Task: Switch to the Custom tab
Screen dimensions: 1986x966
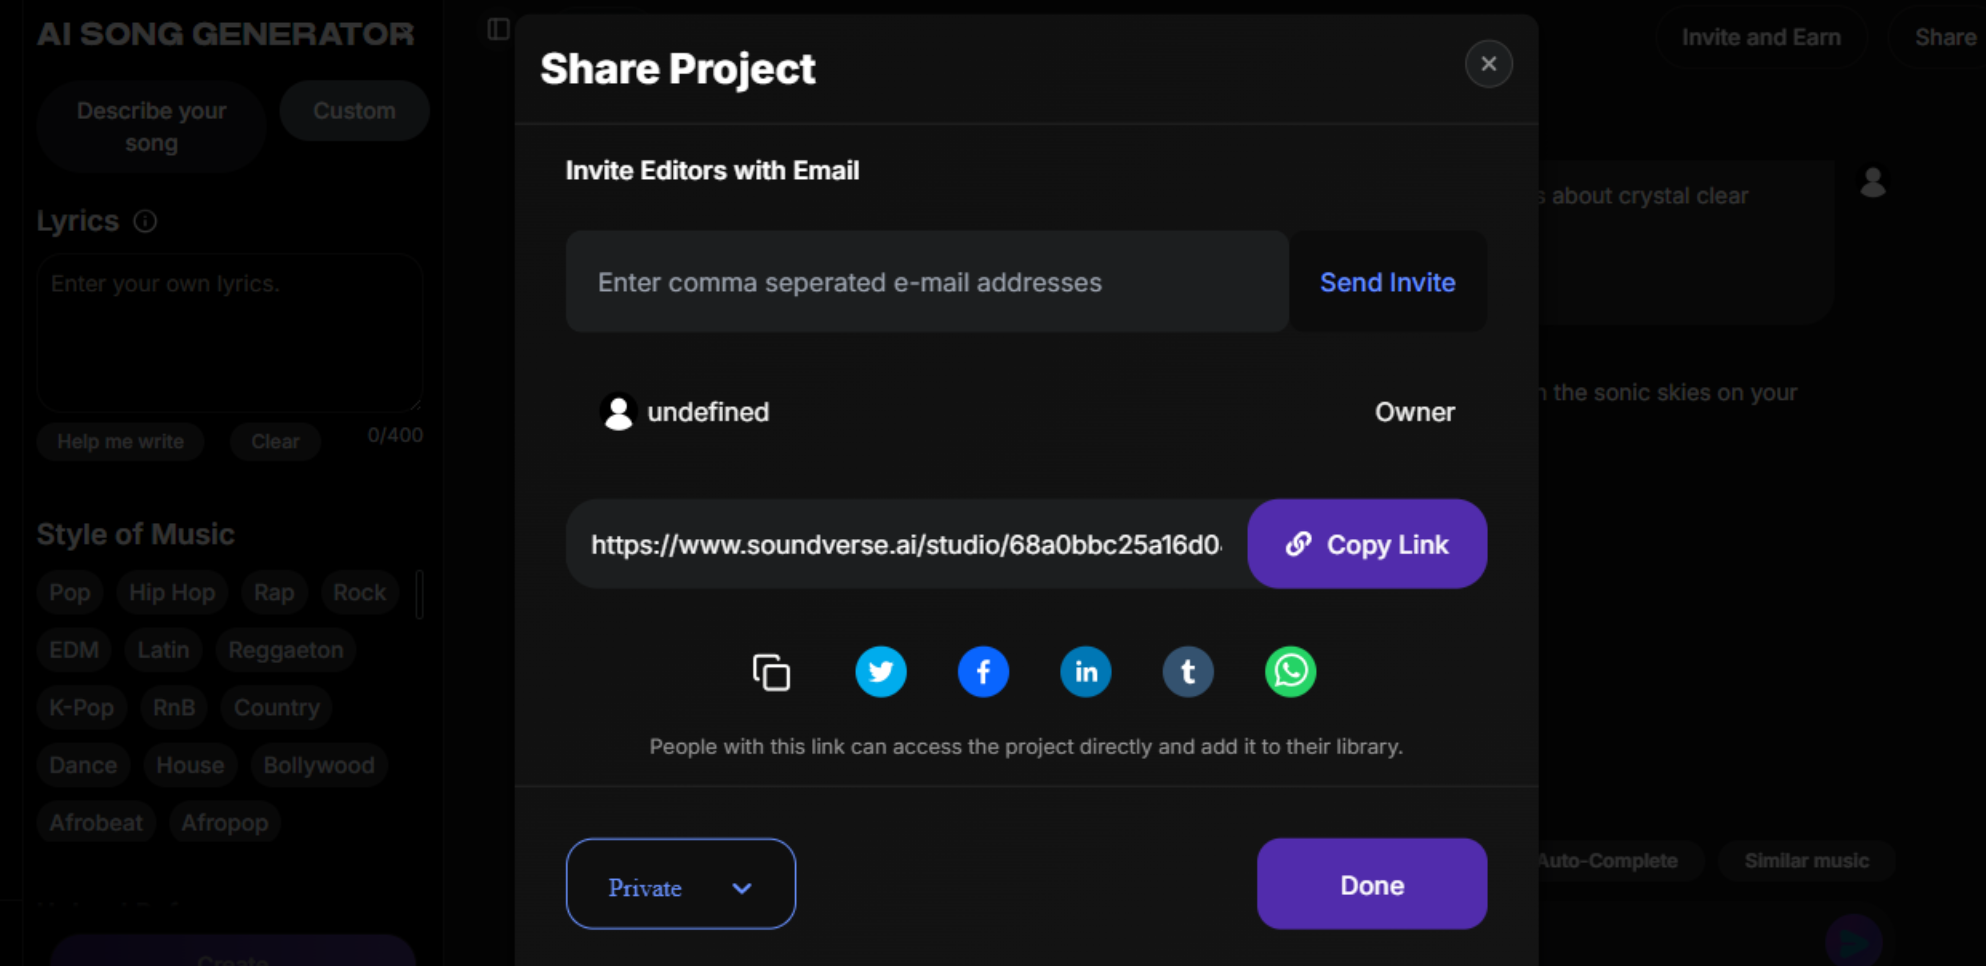Action: pyautogui.click(x=354, y=111)
